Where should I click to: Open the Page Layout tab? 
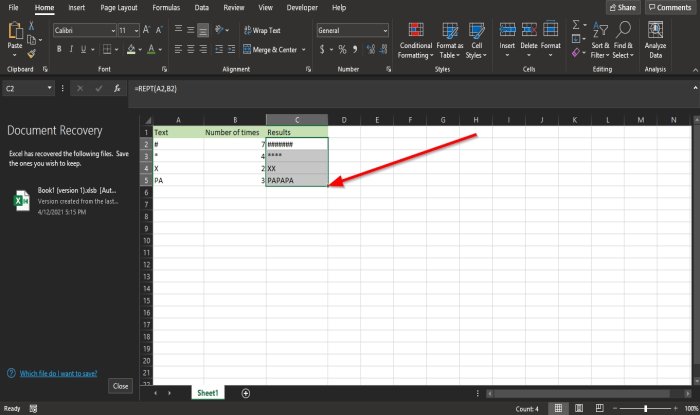(120, 7)
